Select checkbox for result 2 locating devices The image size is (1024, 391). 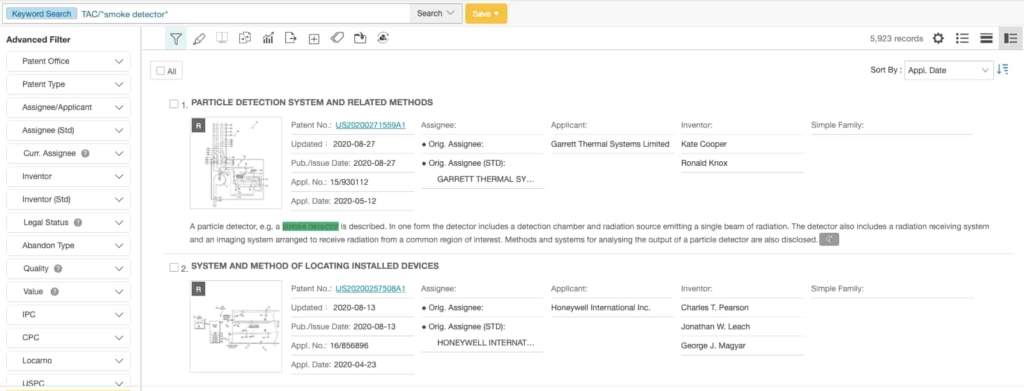pos(174,267)
